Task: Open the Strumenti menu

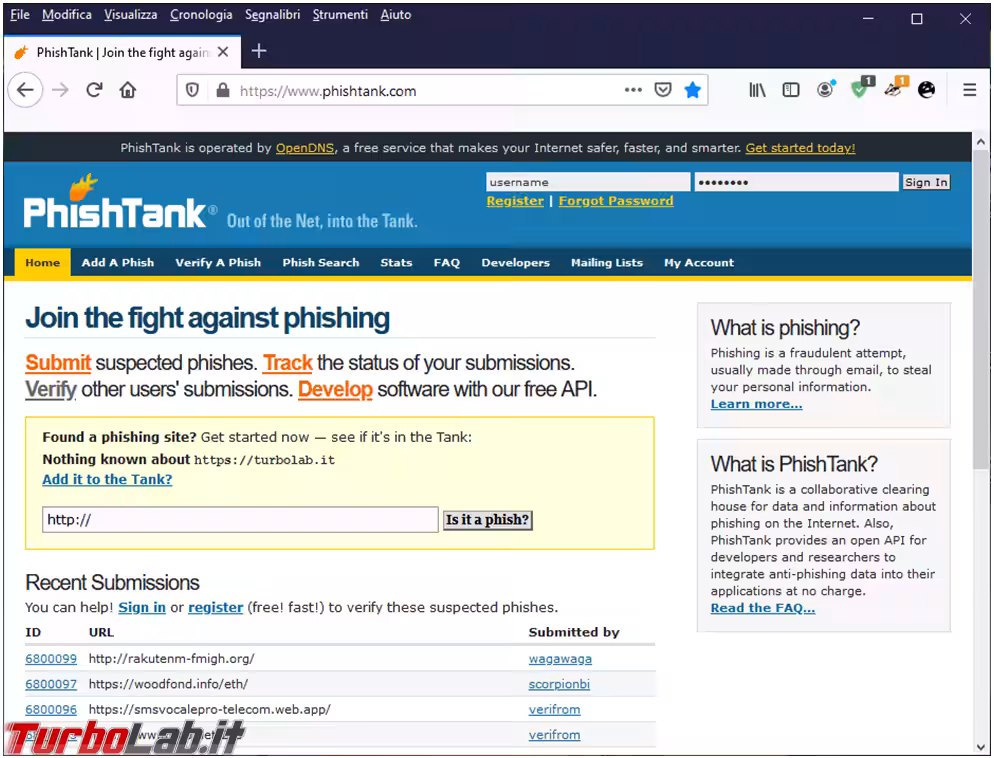Action: coord(340,15)
